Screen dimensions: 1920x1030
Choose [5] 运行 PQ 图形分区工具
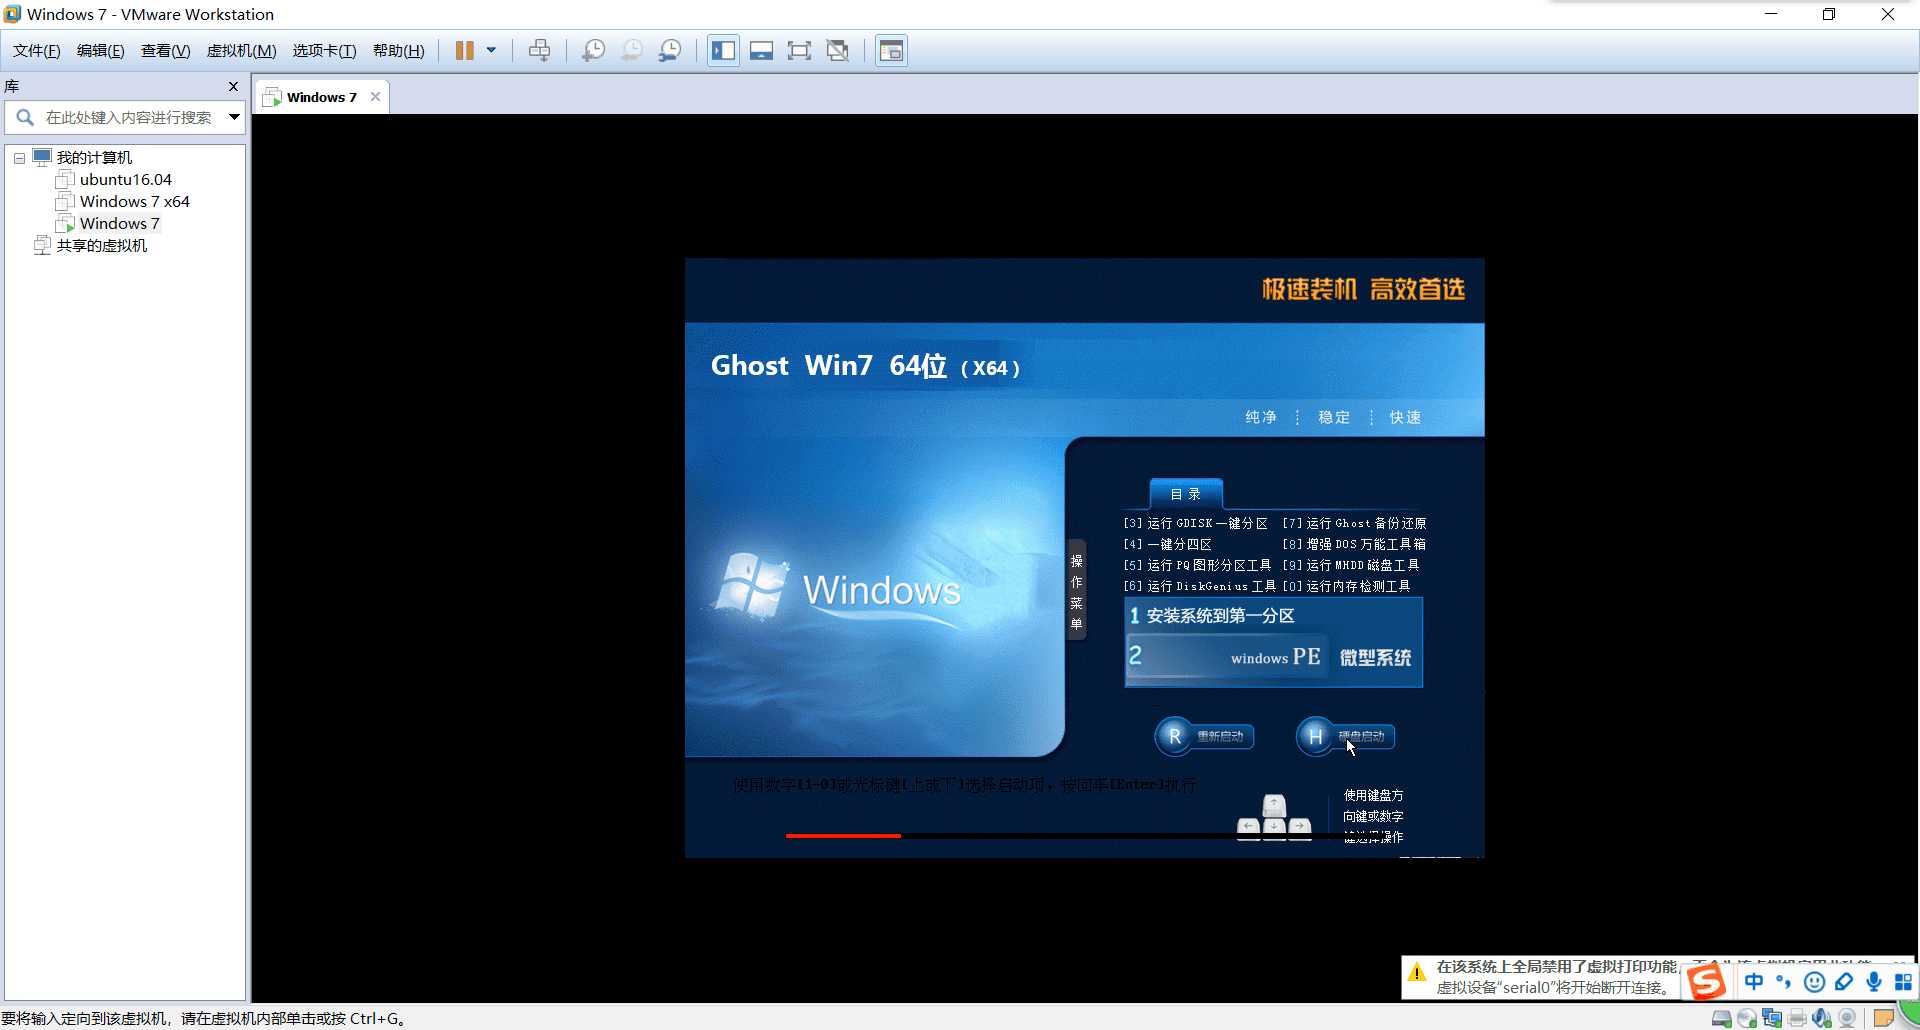click(x=1197, y=565)
